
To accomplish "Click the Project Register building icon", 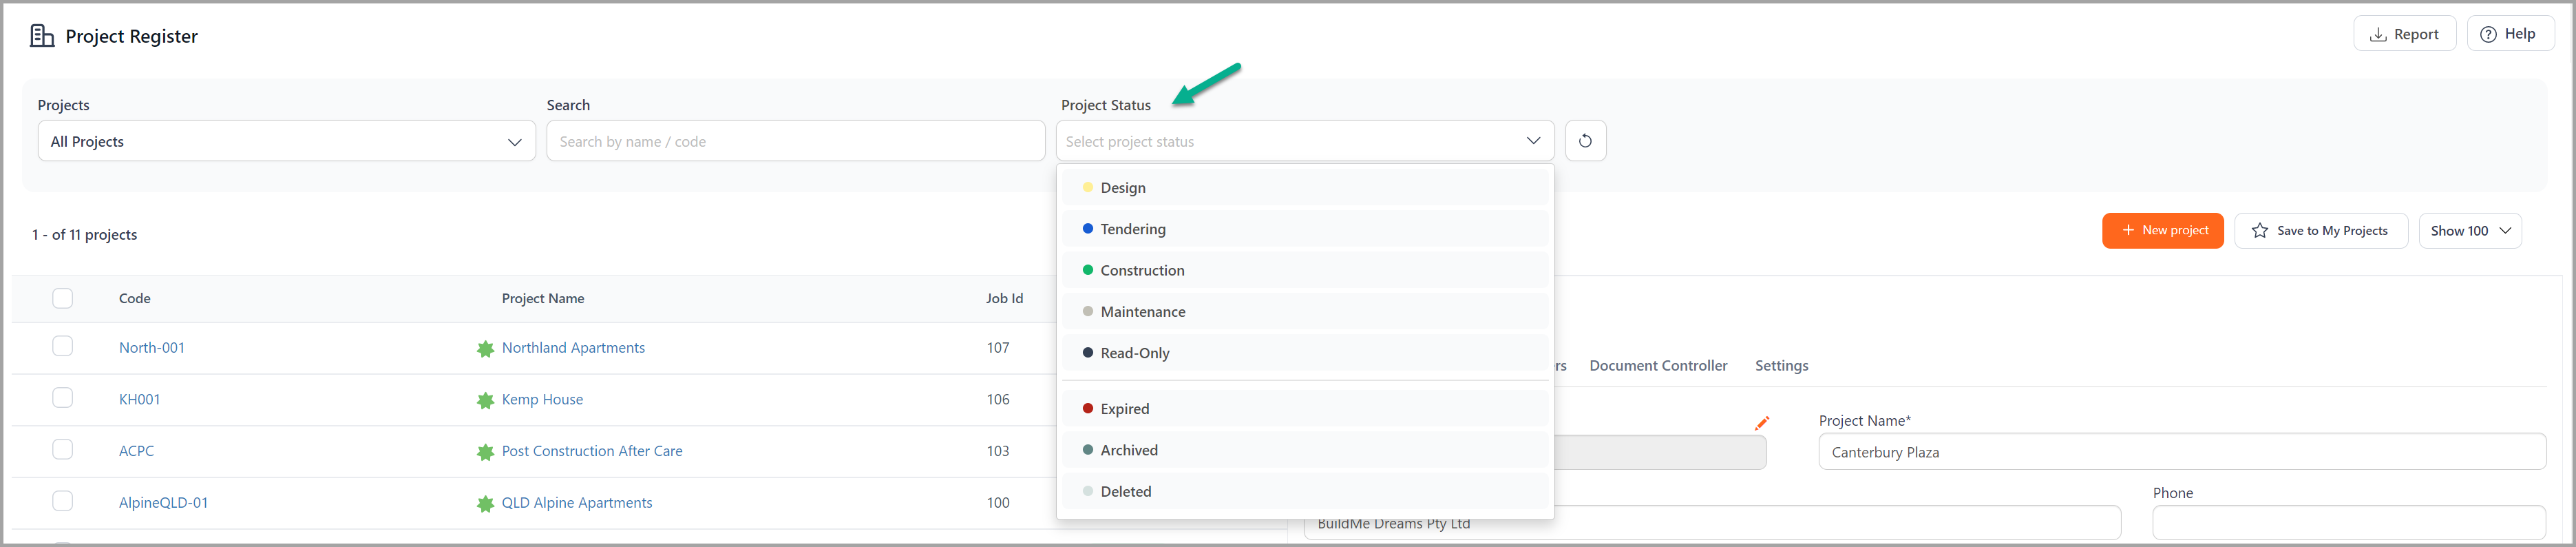I will (42, 36).
